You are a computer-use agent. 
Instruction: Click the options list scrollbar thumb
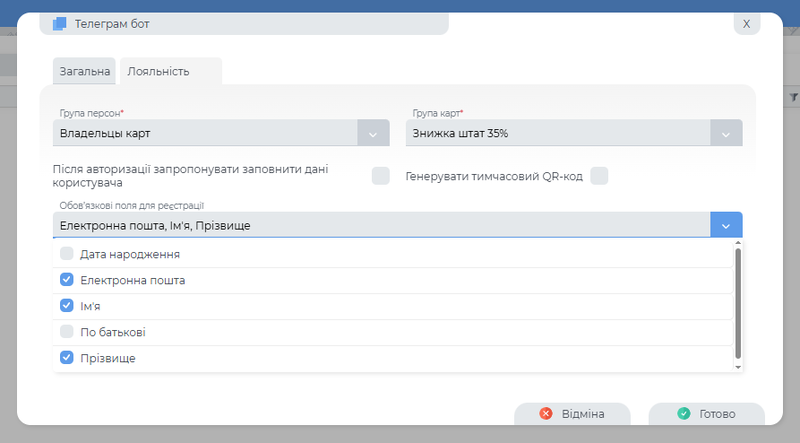(x=738, y=300)
